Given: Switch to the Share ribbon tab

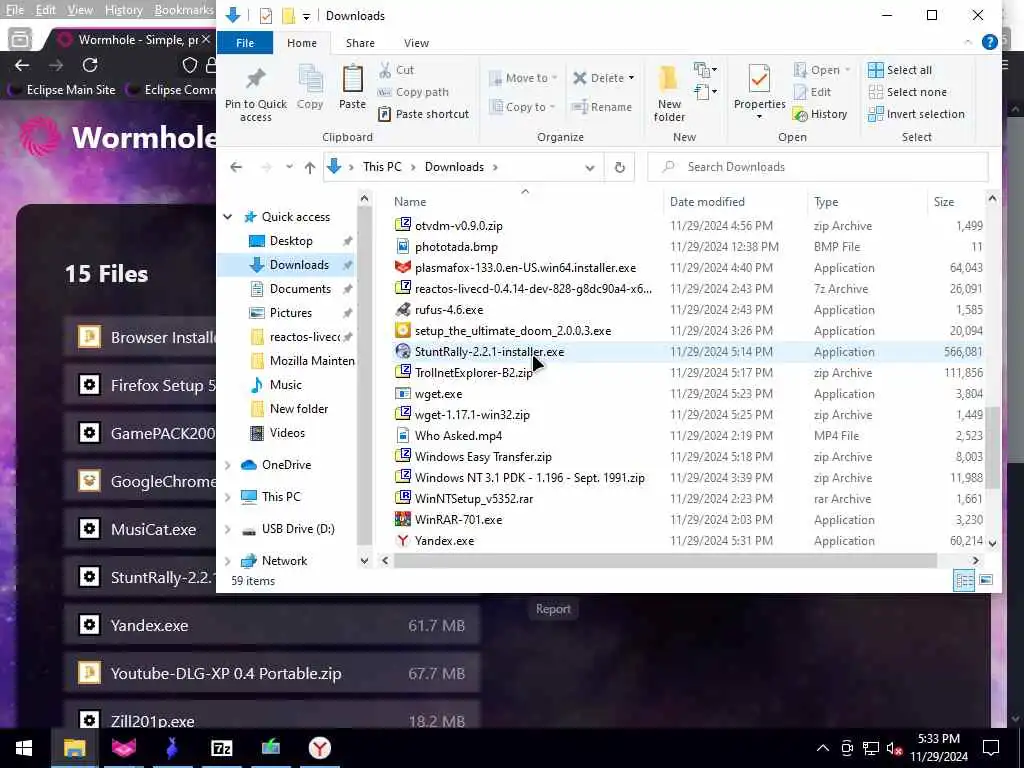Looking at the screenshot, I should click(x=360, y=43).
